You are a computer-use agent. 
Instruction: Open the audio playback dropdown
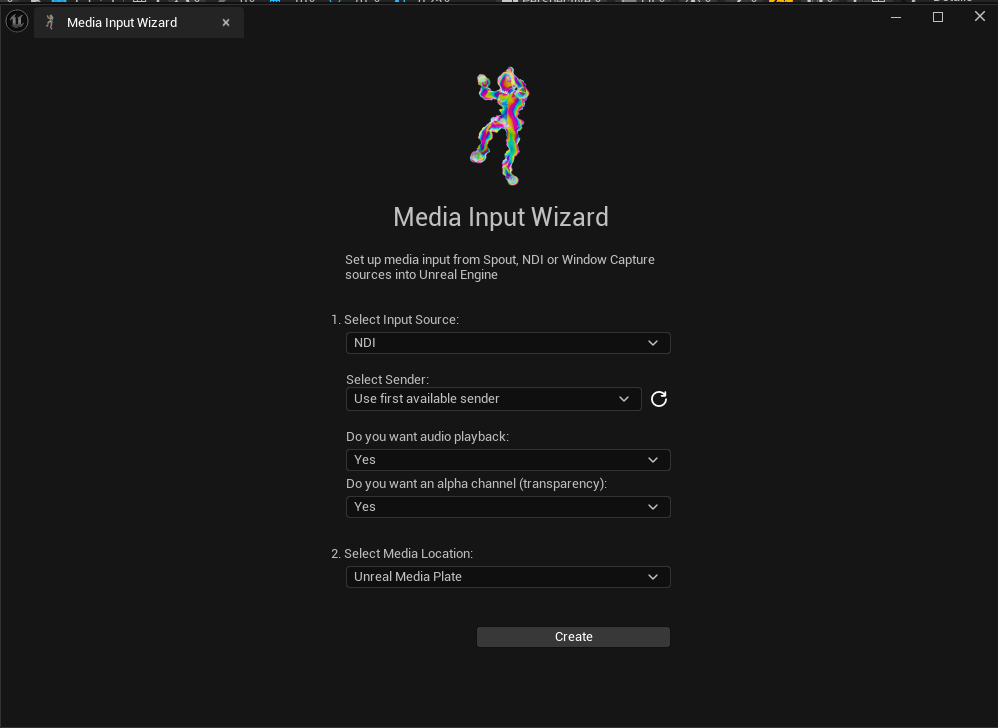pos(508,460)
